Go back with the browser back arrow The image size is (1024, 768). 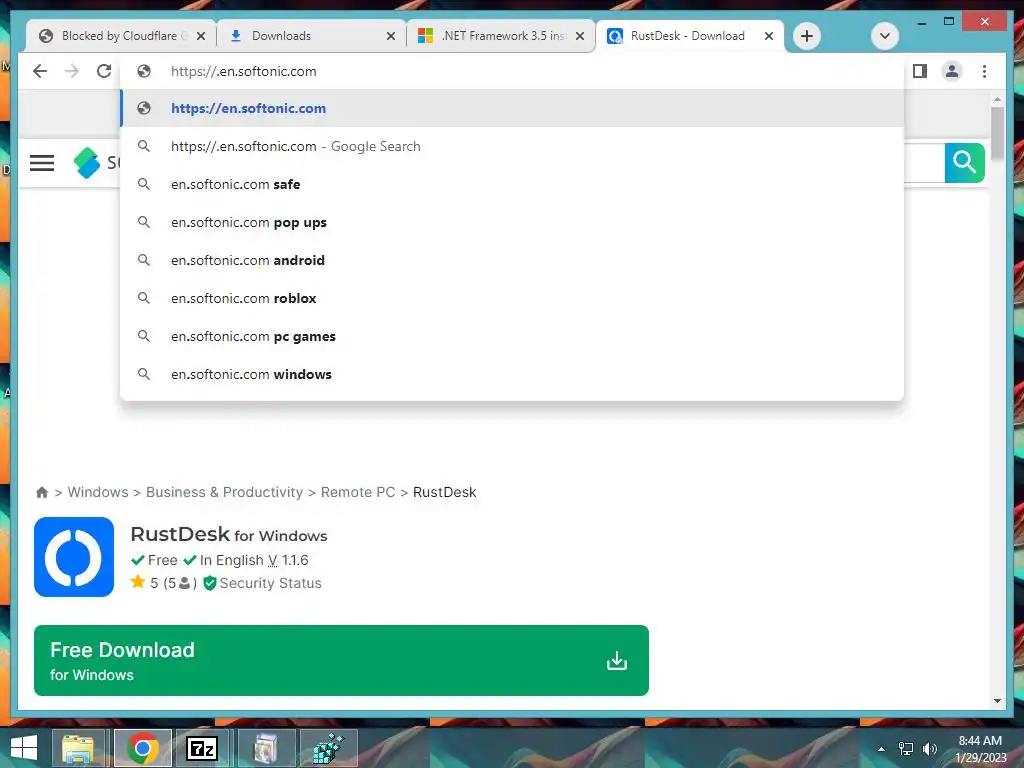tap(40, 71)
